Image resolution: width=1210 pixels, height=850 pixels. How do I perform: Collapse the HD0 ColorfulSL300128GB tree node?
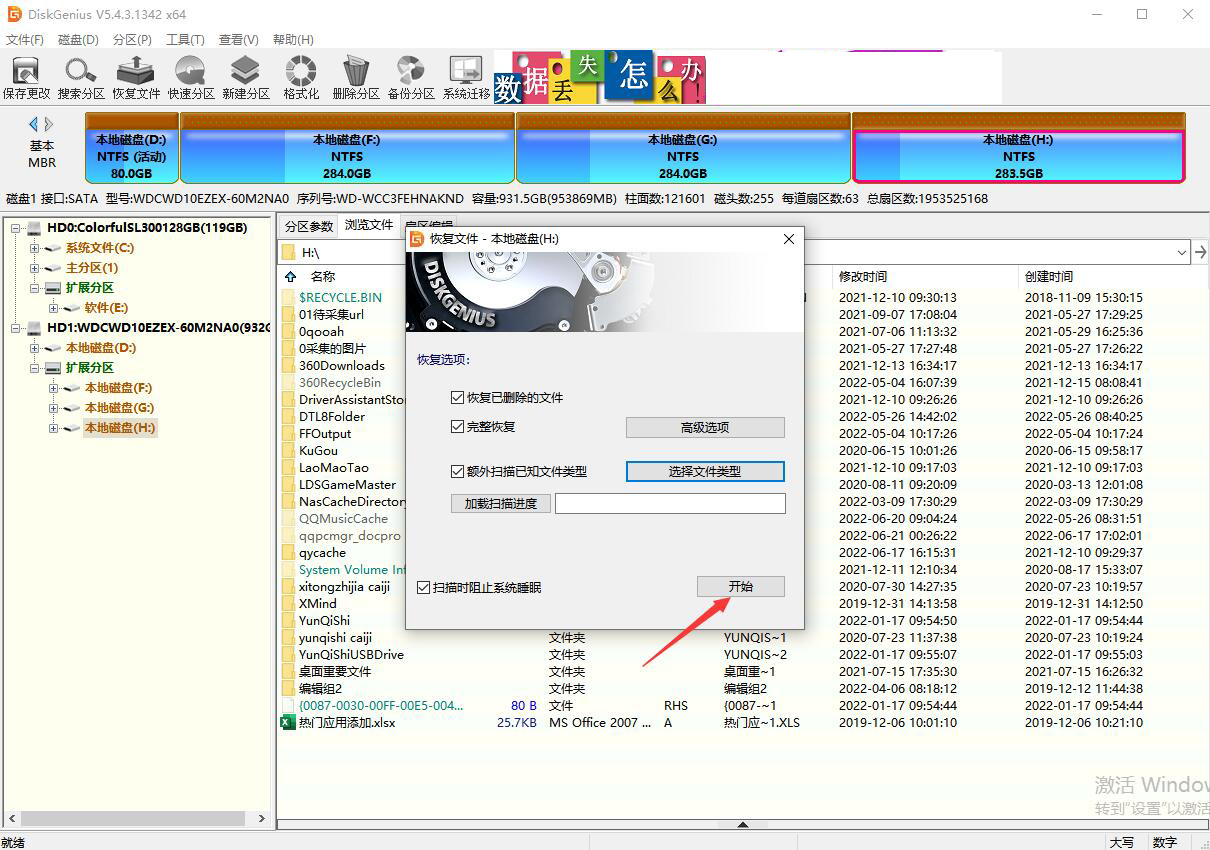pos(16,228)
